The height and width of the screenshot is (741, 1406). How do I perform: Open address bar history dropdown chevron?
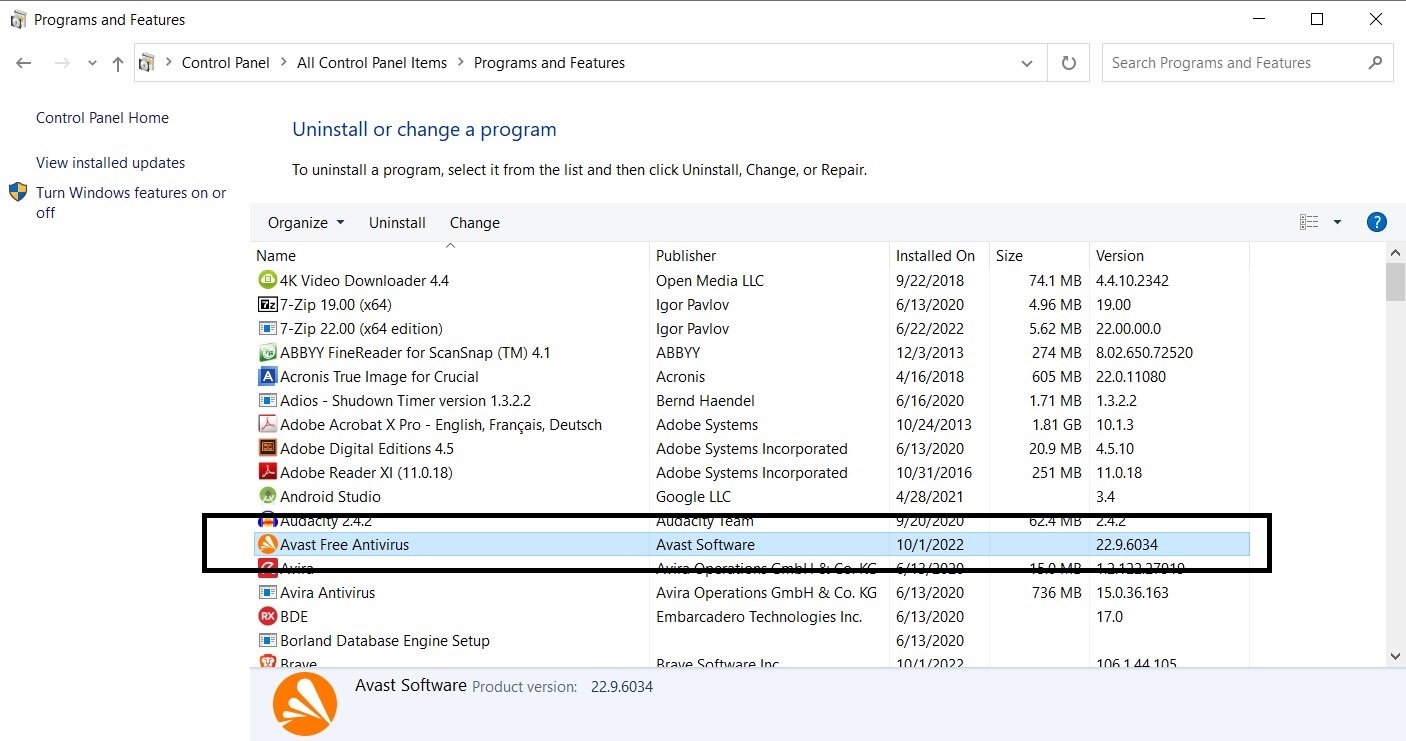(x=1027, y=63)
